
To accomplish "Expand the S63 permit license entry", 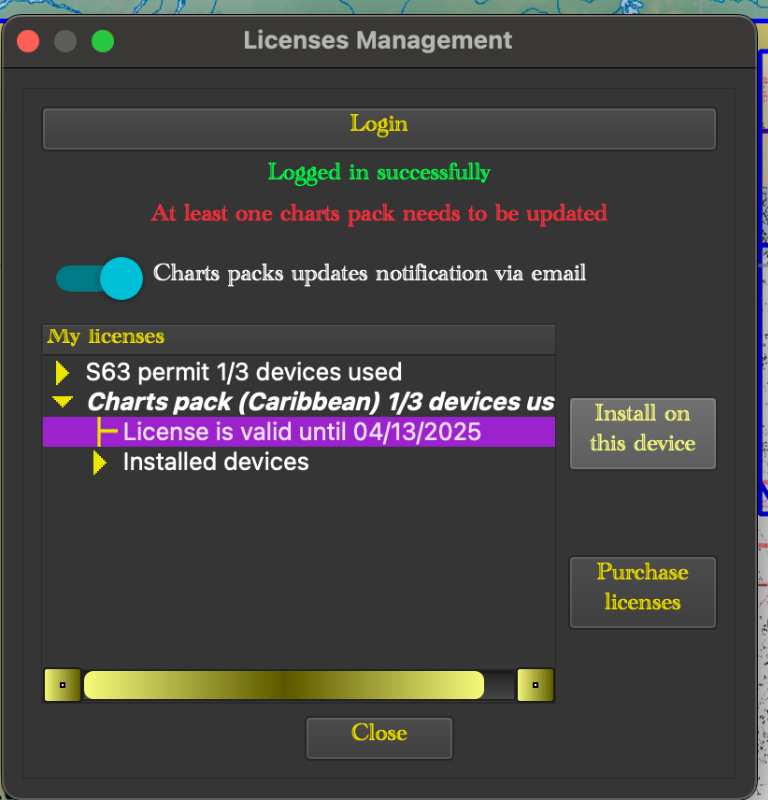I will coord(62,372).
